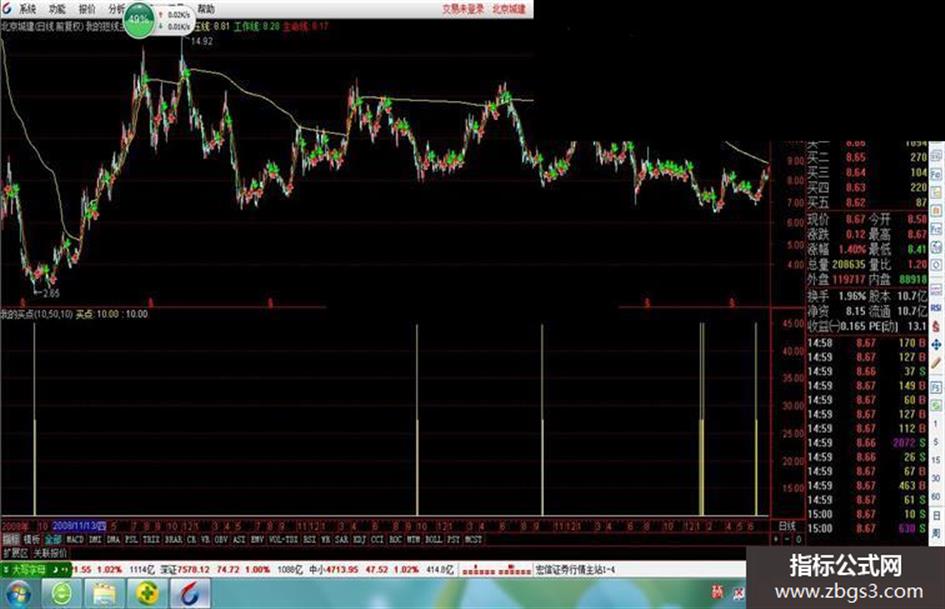This screenshot has width=945, height=609.
Task: Select the 周 weekly period in the sidebar
Action: click(x=937, y=535)
